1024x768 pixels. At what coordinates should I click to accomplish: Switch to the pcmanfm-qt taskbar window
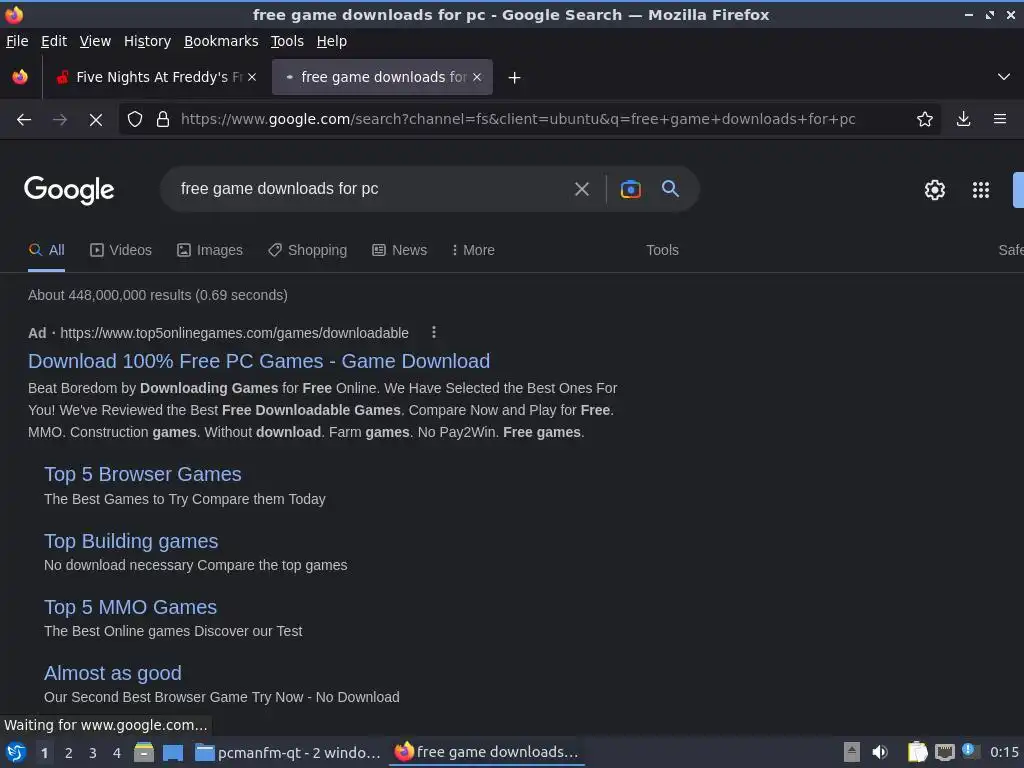[x=288, y=753]
